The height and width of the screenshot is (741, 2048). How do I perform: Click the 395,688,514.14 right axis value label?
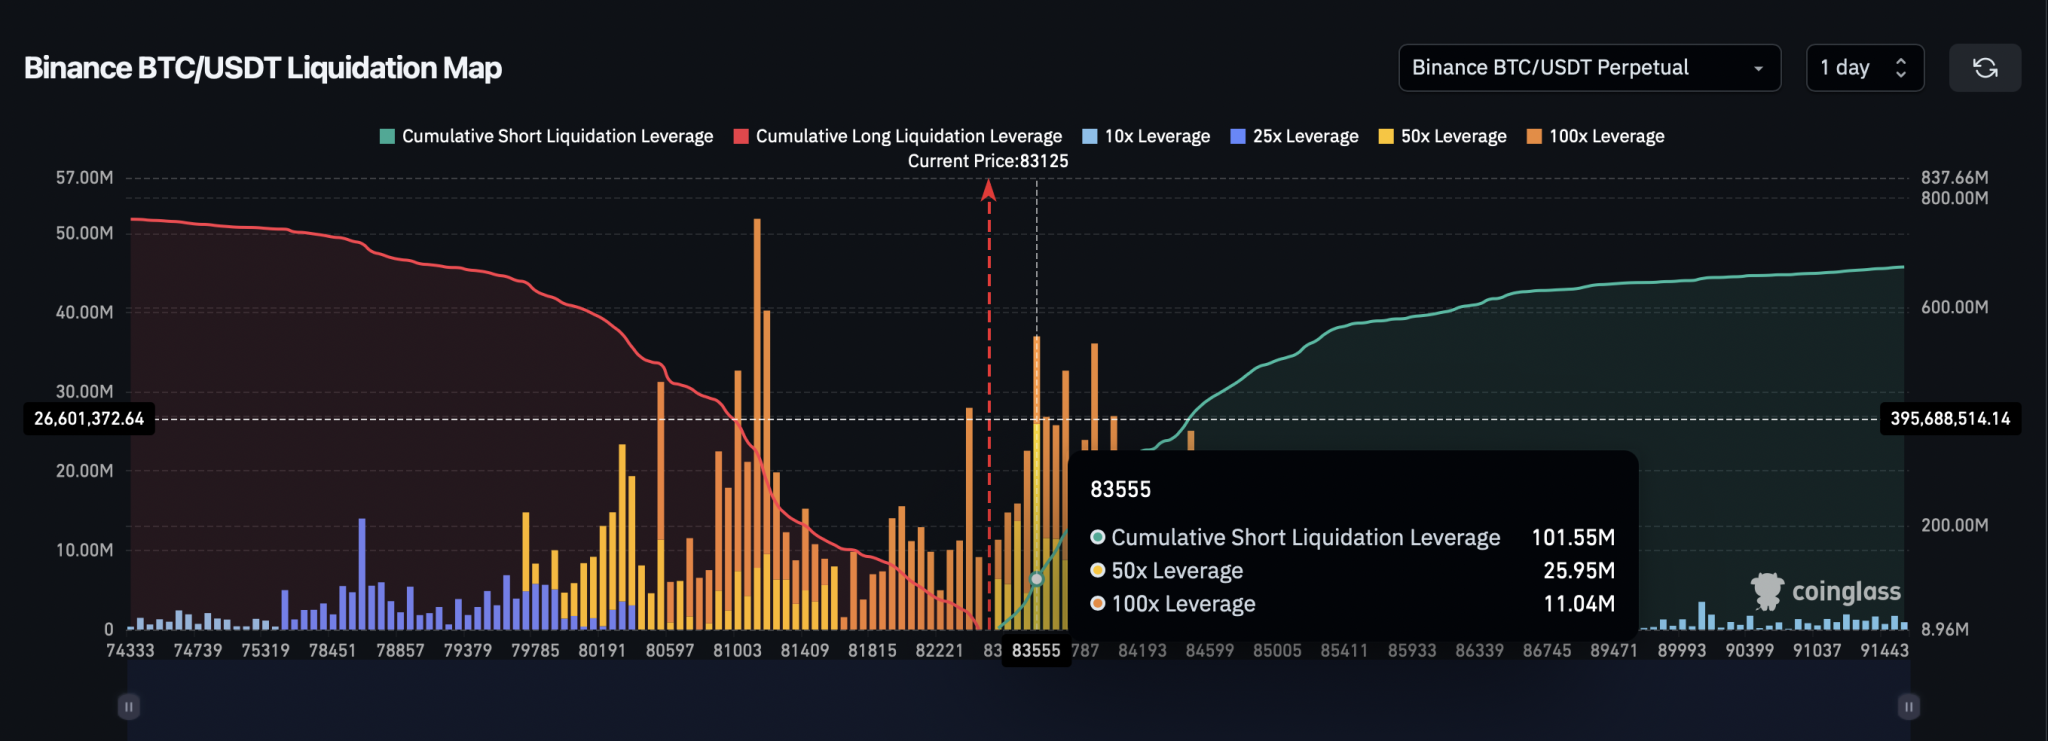[1950, 419]
